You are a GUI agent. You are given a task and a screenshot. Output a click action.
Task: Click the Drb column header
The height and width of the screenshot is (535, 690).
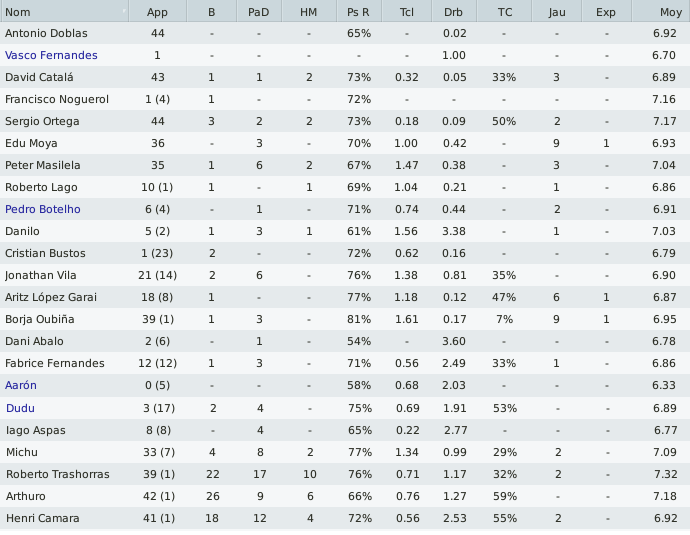(x=454, y=11)
